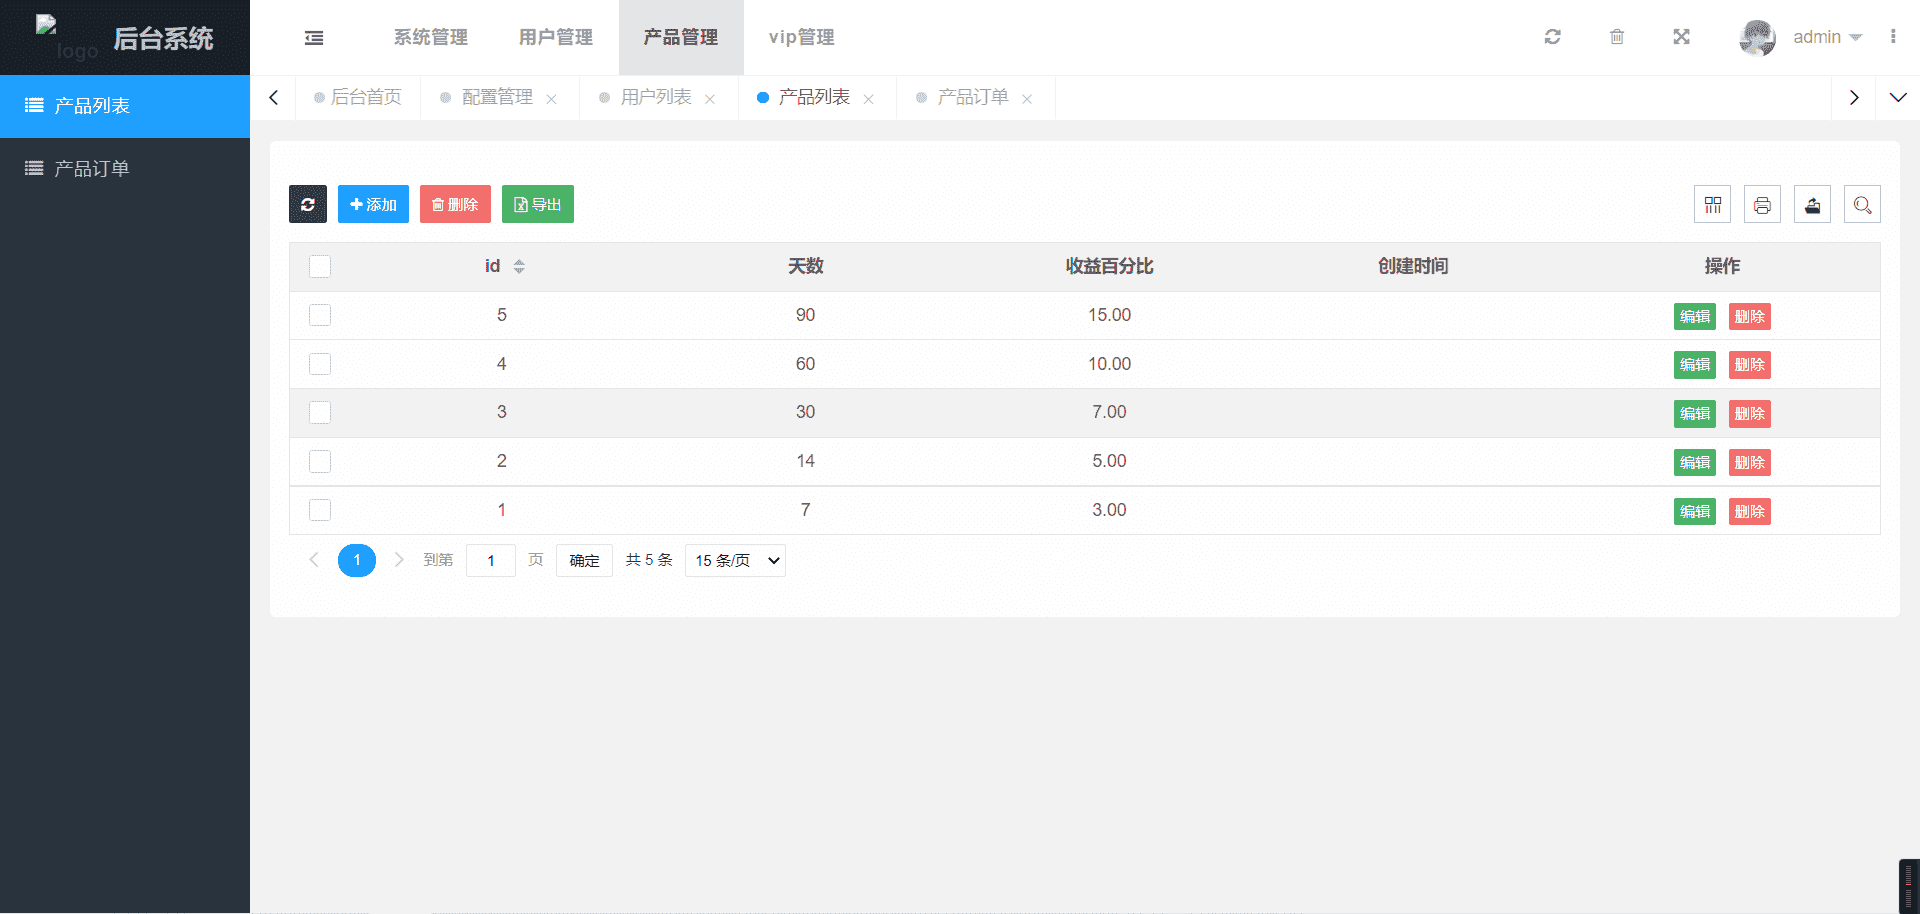The width and height of the screenshot is (1920, 914).
Task: Open the column filter grid icon
Action: click(1712, 204)
